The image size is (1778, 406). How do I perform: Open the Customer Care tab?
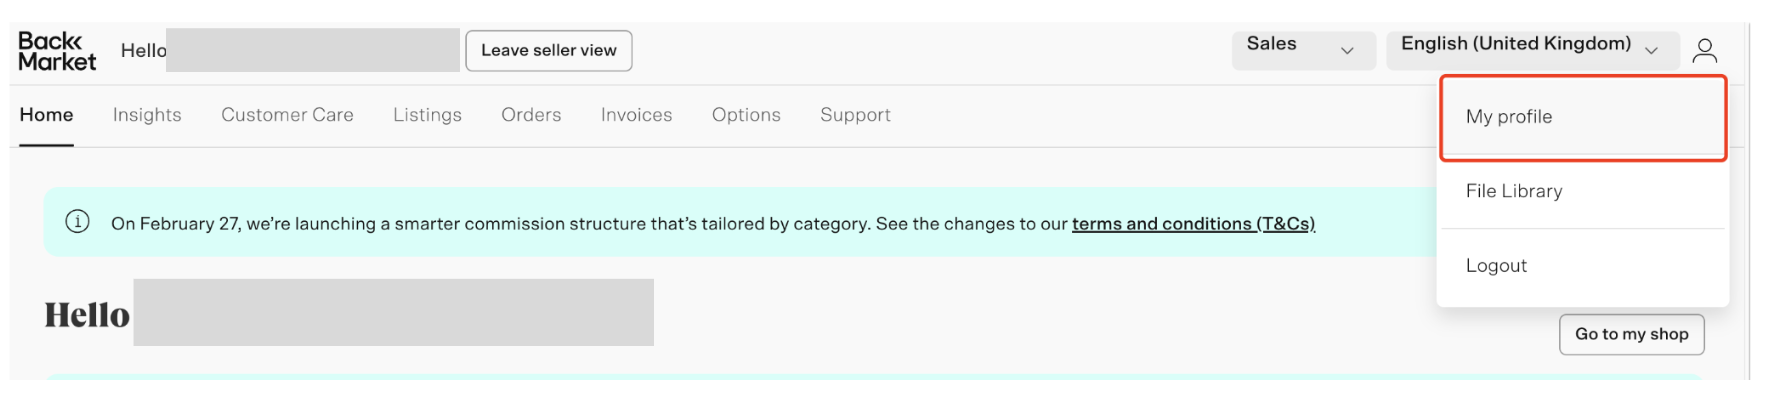tap(287, 115)
